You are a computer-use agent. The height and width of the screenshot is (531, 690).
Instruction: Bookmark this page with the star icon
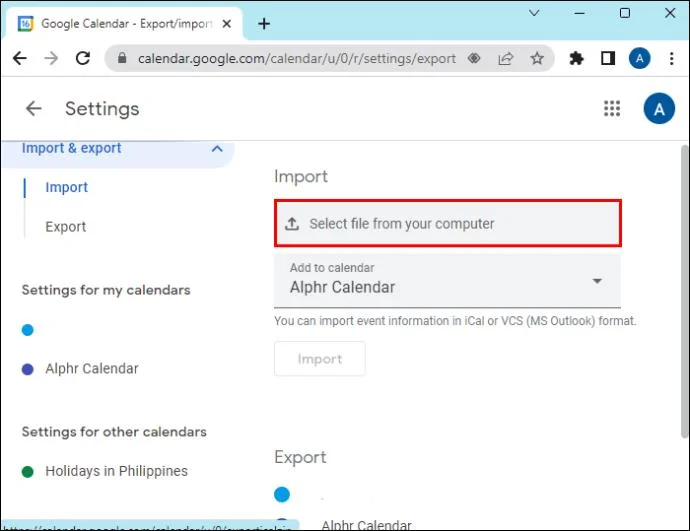537,58
